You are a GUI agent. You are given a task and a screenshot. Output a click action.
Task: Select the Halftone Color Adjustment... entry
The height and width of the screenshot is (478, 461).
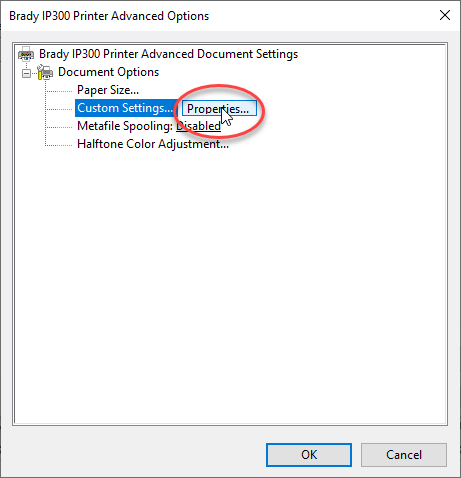pyautogui.click(x=153, y=144)
